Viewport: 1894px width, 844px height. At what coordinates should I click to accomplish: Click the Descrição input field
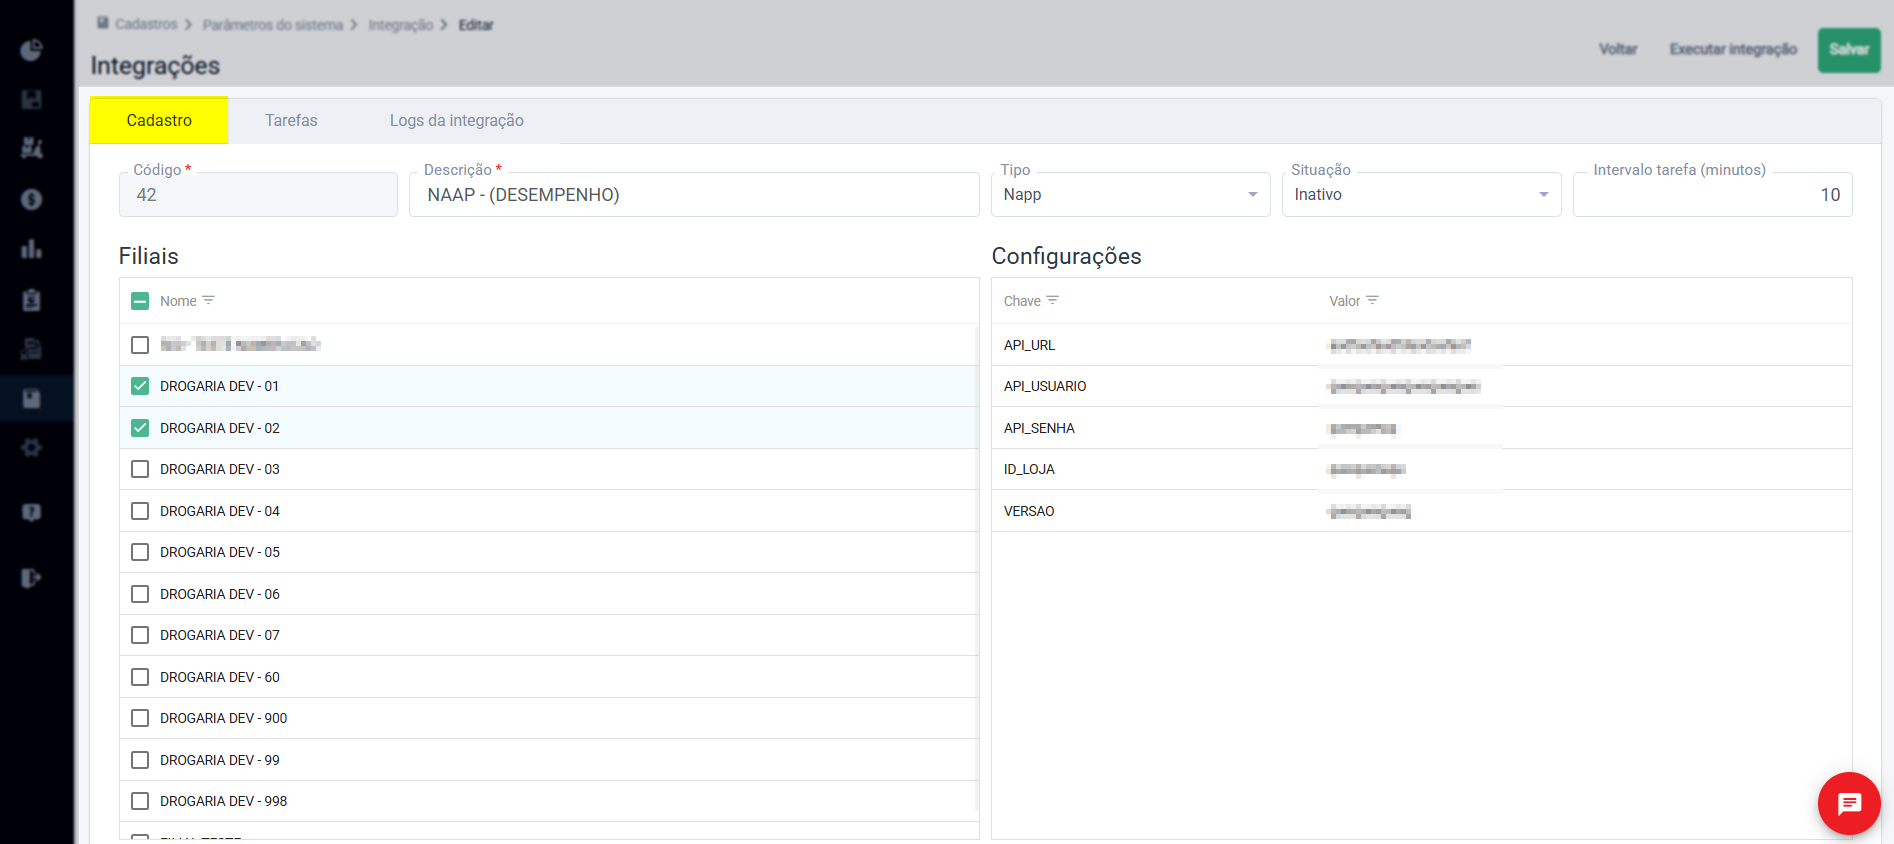coord(694,195)
